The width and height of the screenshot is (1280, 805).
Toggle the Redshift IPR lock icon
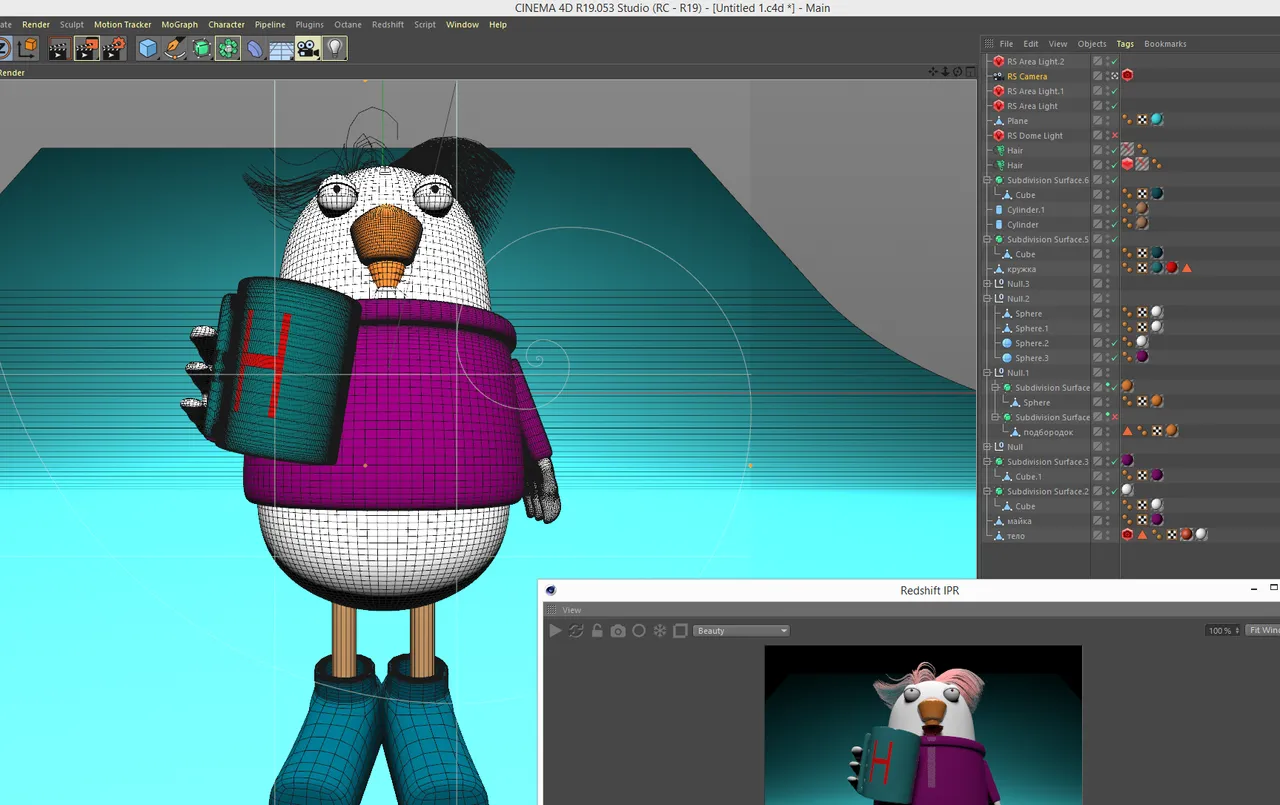(597, 631)
